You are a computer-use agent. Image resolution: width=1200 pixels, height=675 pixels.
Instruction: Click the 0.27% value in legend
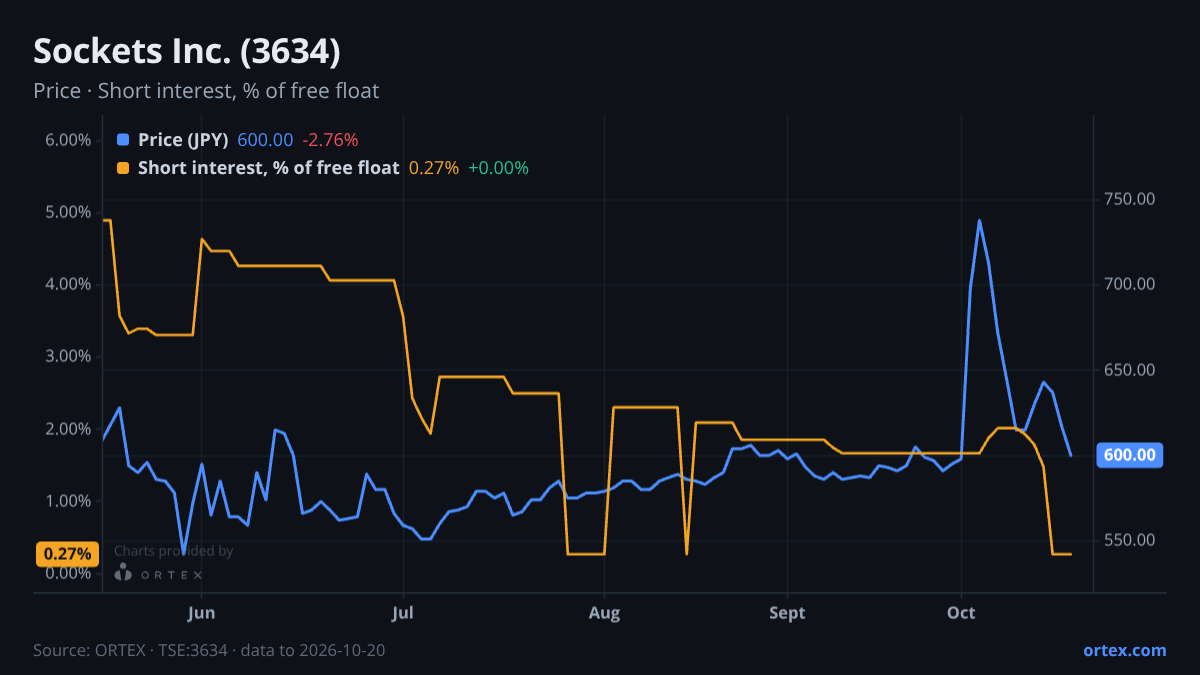click(434, 168)
